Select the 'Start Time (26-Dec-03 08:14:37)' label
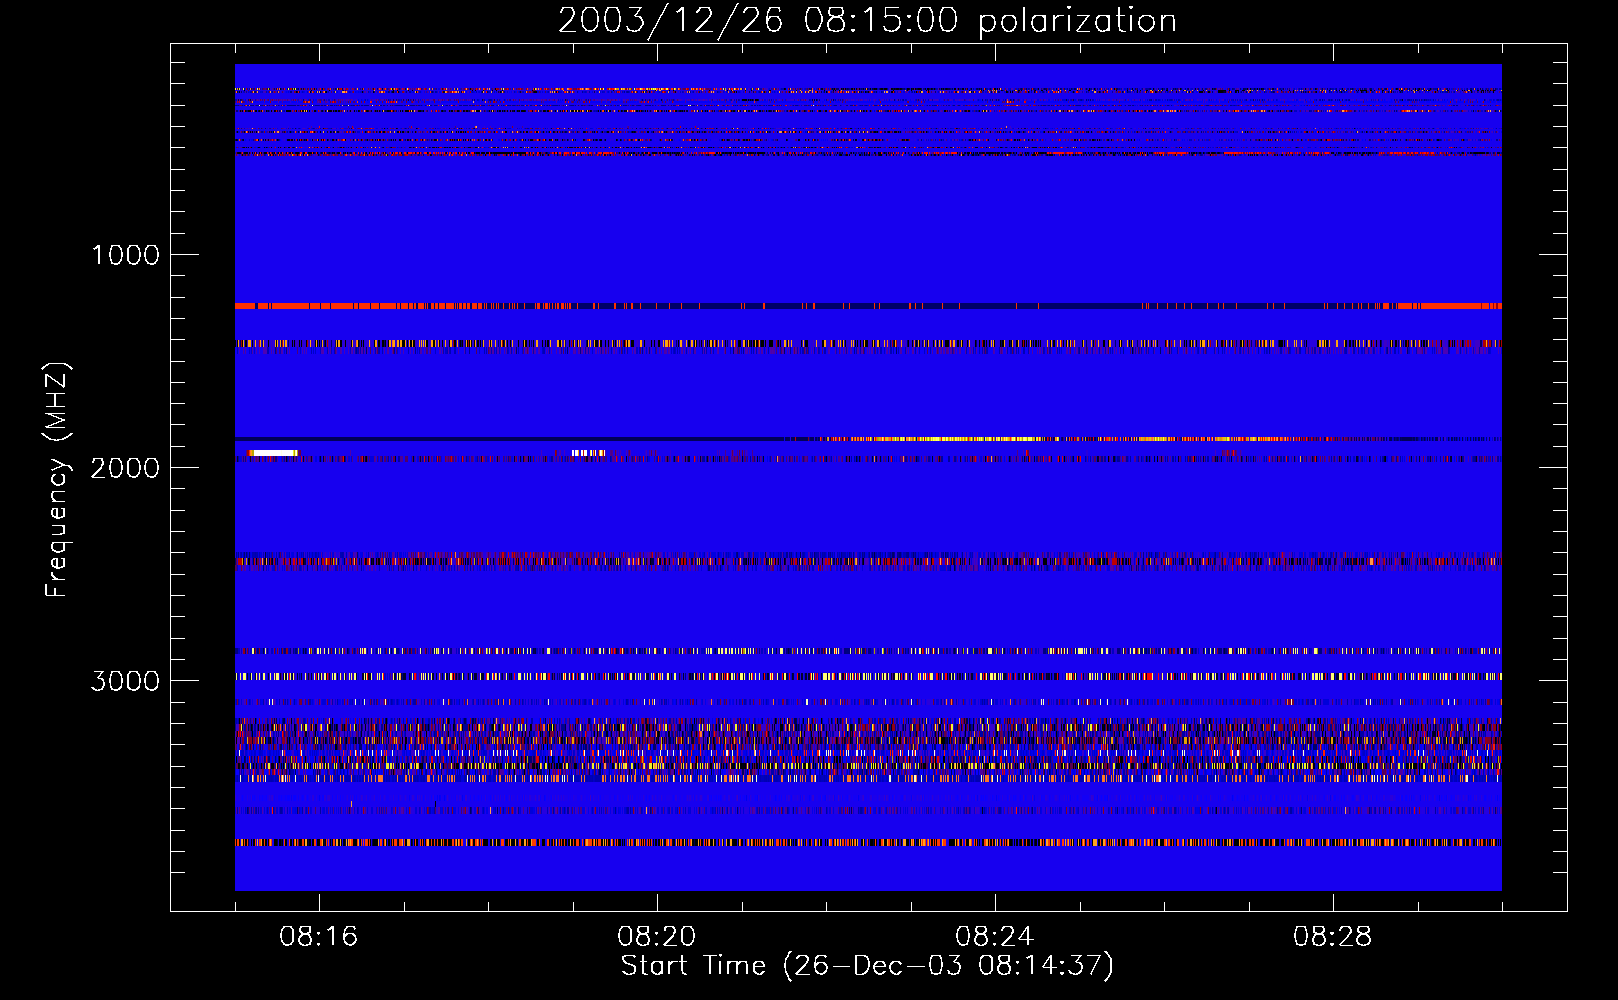1618x1000 pixels. point(867,966)
